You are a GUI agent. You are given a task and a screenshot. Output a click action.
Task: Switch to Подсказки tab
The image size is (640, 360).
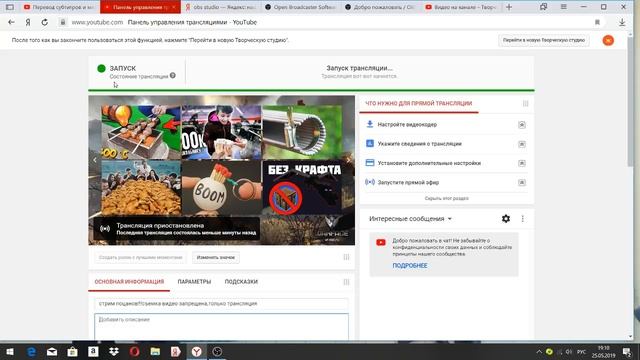pos(241,282)
